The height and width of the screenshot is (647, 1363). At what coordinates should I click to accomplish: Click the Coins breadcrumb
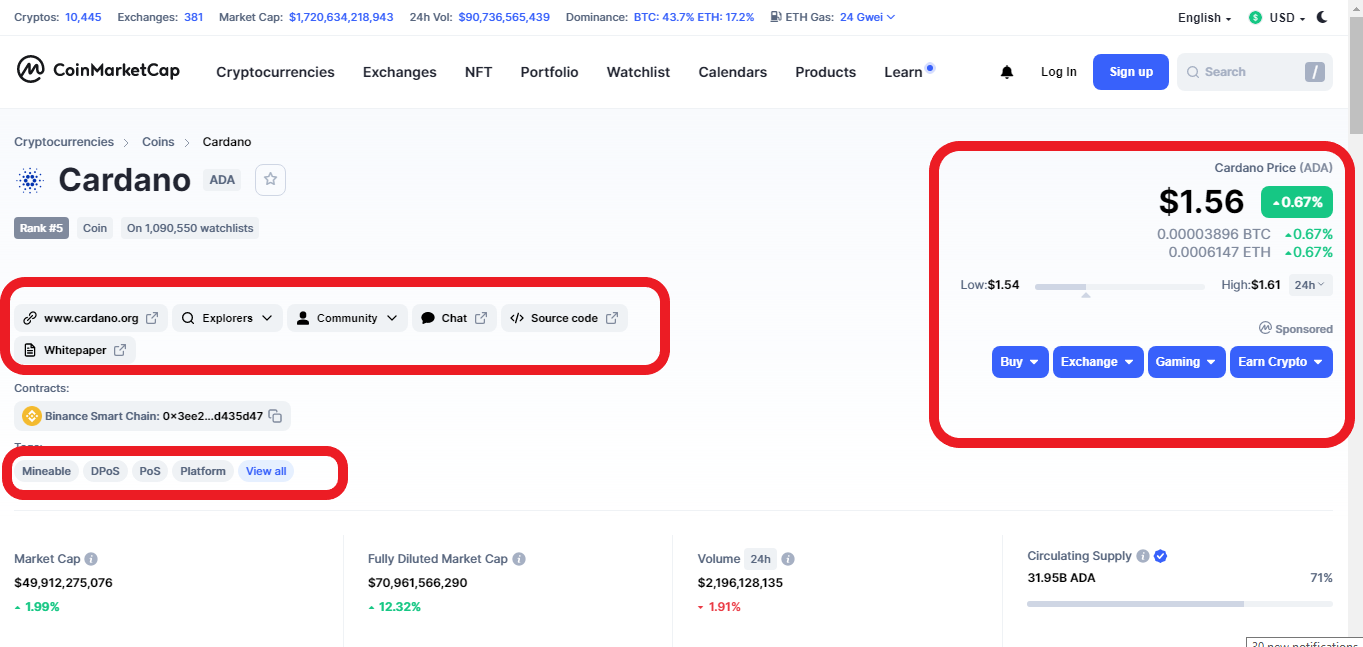(x=158, y=142)
